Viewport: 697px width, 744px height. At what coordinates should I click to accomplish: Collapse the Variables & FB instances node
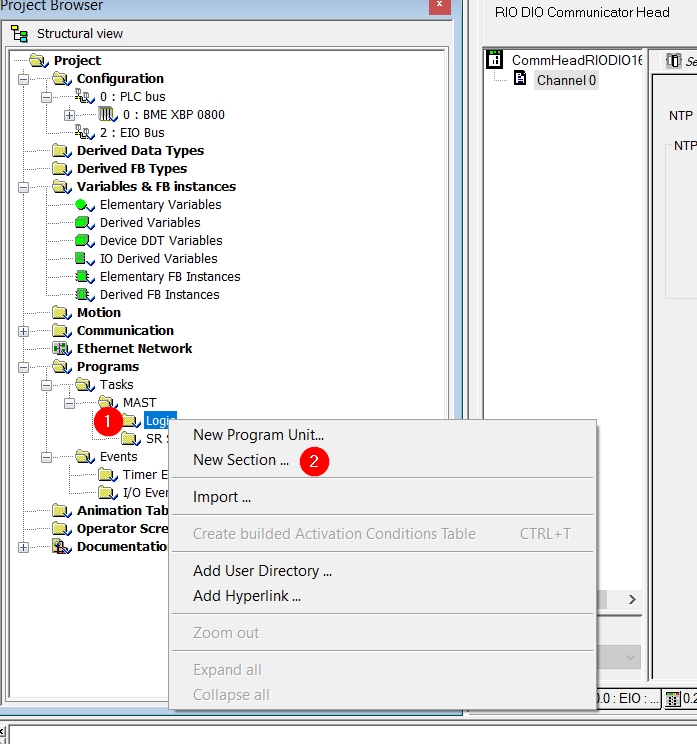coord(23,187)
